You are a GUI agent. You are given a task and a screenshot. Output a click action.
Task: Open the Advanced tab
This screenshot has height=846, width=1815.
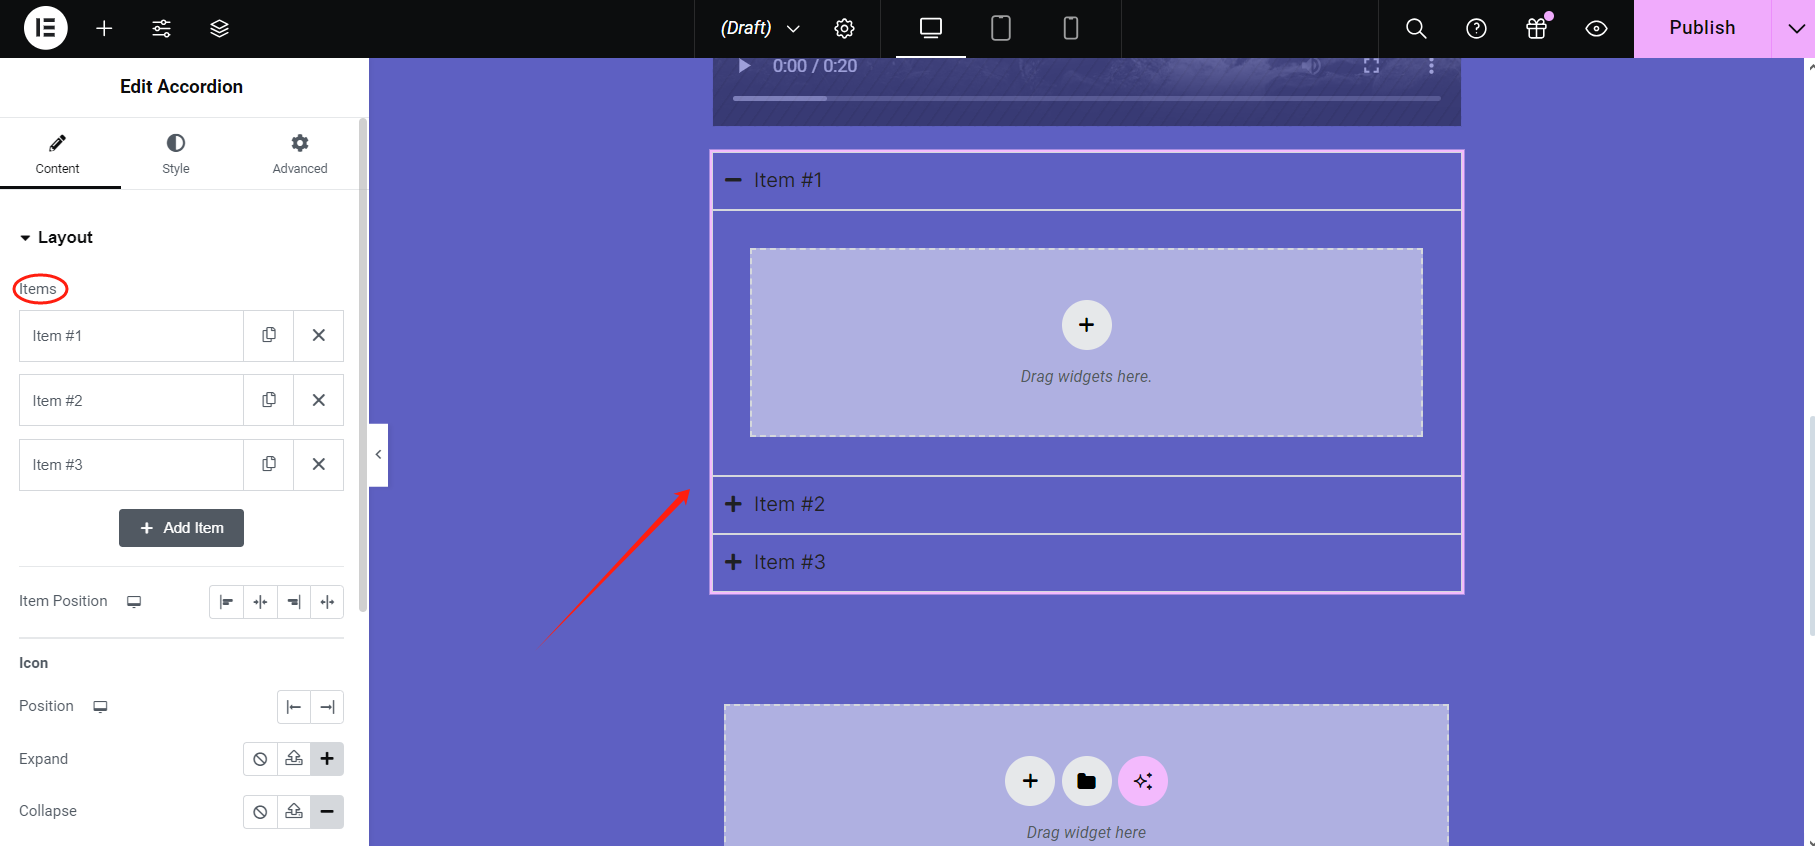pyautogui.click(x=300, y=153)
